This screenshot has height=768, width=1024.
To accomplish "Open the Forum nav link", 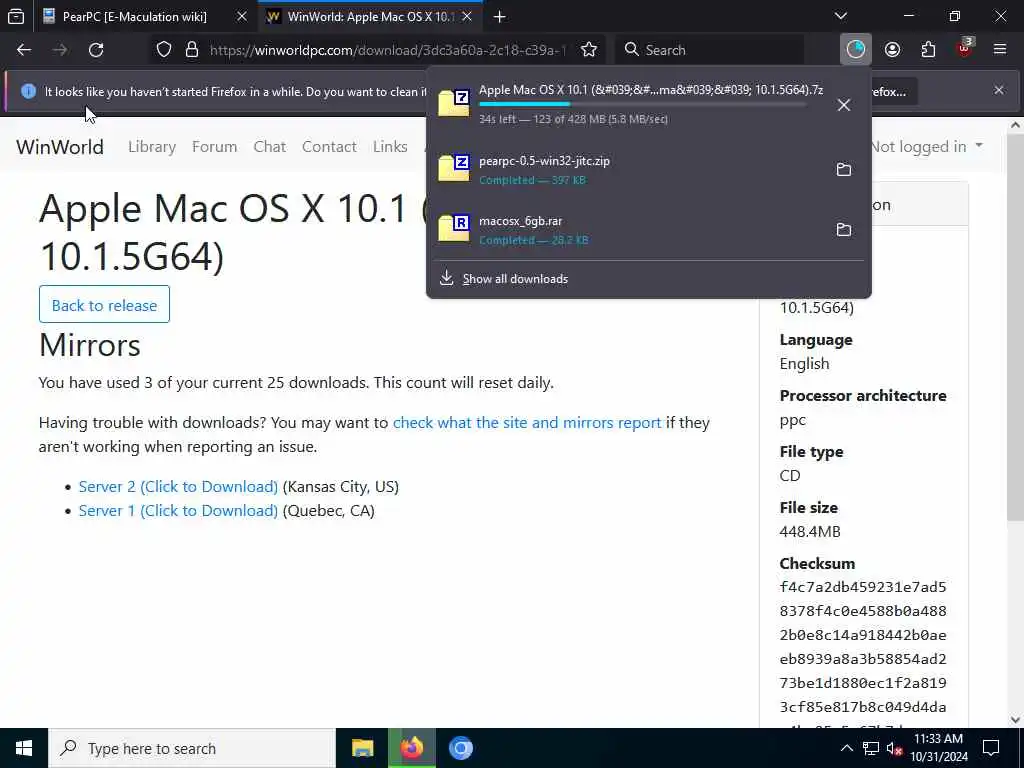I will [x=214, y=146].
